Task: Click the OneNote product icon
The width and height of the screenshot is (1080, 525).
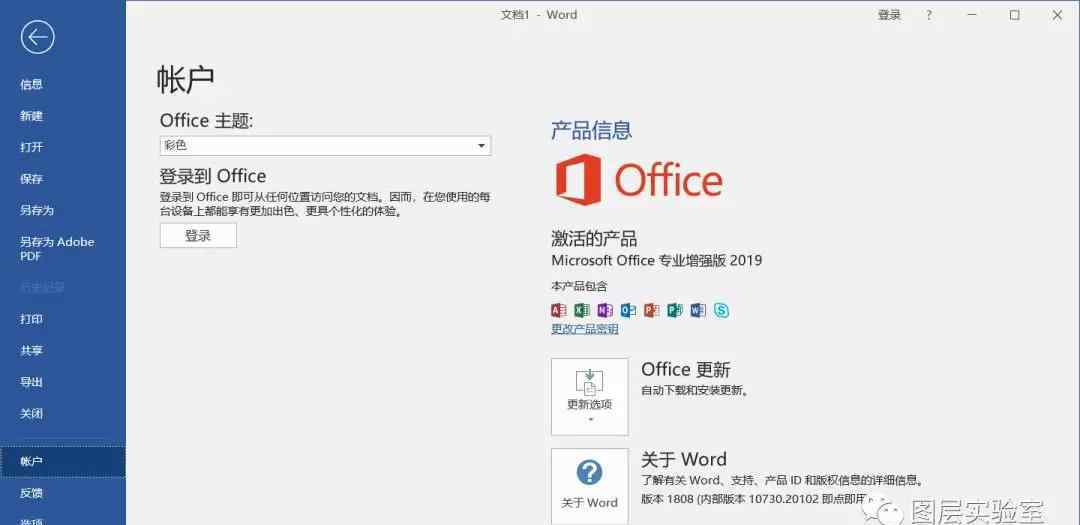Action: pyautogui.click(x=605, y=310)
